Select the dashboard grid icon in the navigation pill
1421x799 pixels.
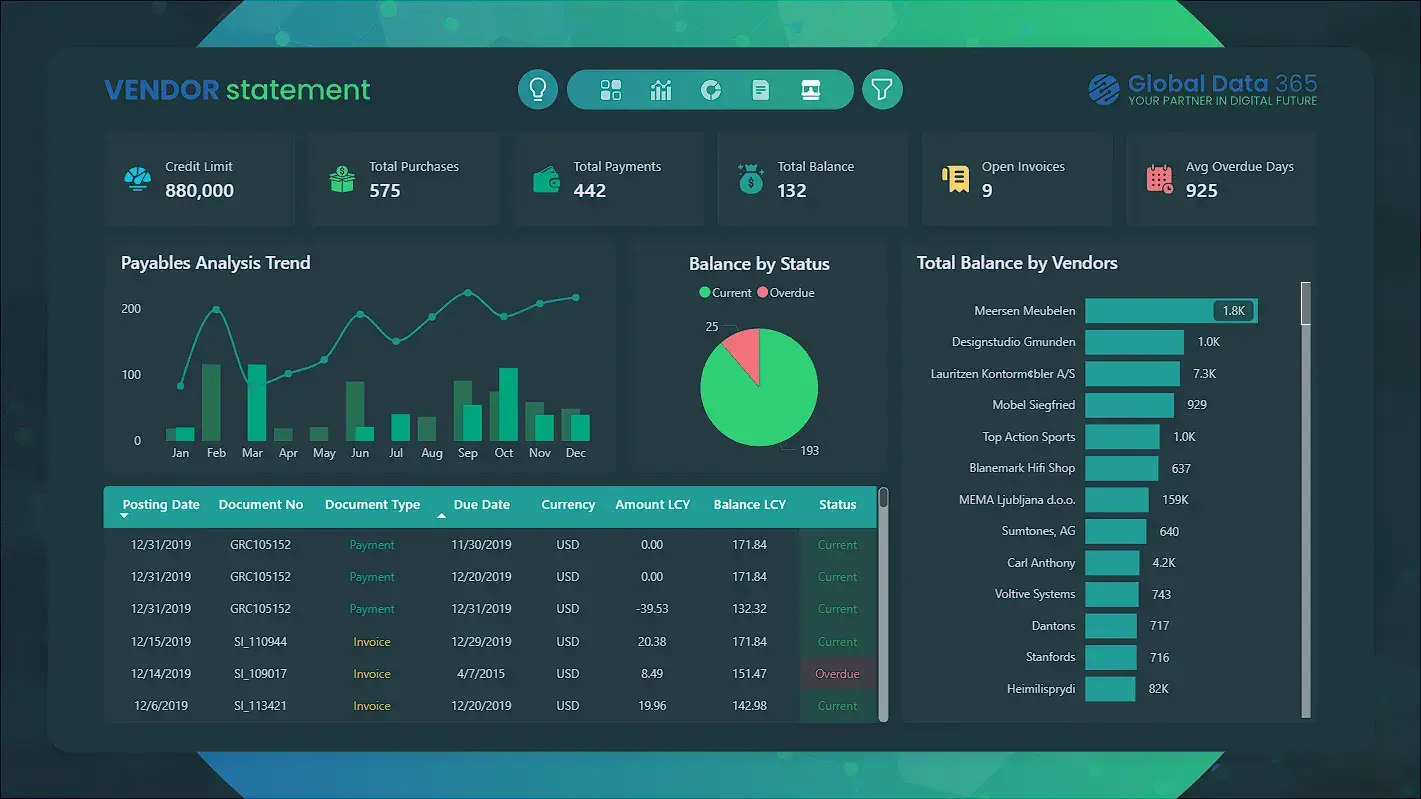pos(610,89)
